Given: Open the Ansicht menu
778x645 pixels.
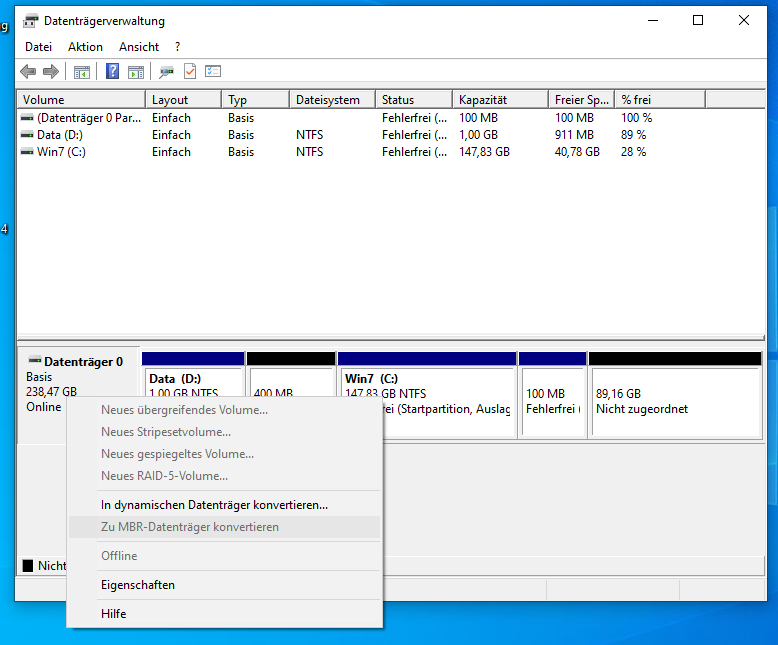Looking at the screenshot, I should (x=139, y=47).
